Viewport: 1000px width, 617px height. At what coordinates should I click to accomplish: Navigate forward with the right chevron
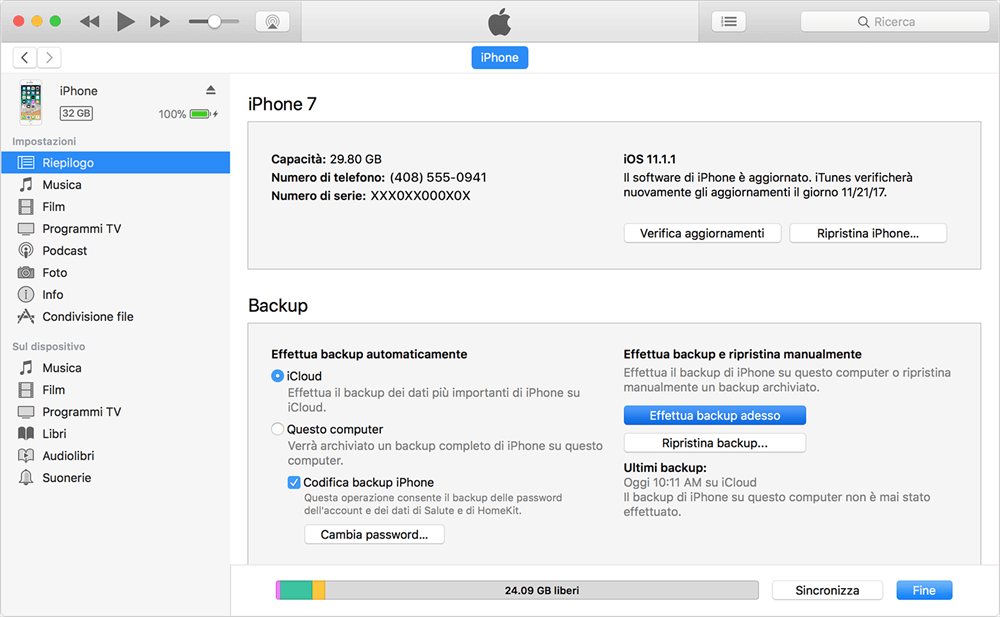(48, 58)
